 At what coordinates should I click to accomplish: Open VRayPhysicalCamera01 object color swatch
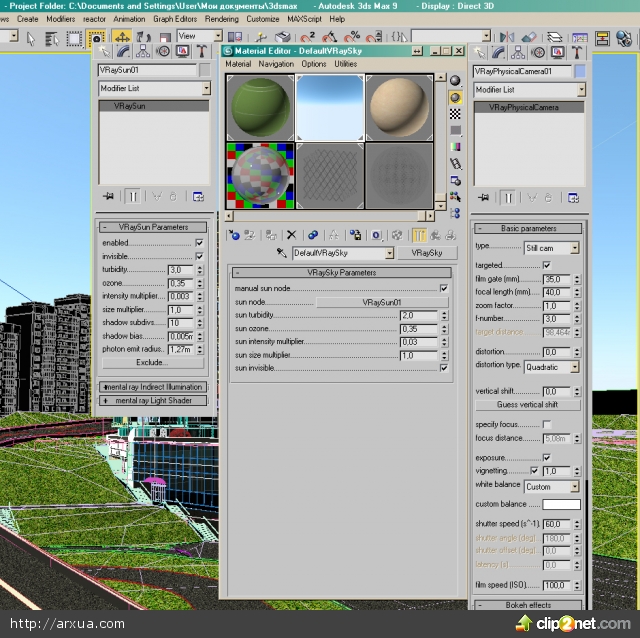tap(580, 71)
